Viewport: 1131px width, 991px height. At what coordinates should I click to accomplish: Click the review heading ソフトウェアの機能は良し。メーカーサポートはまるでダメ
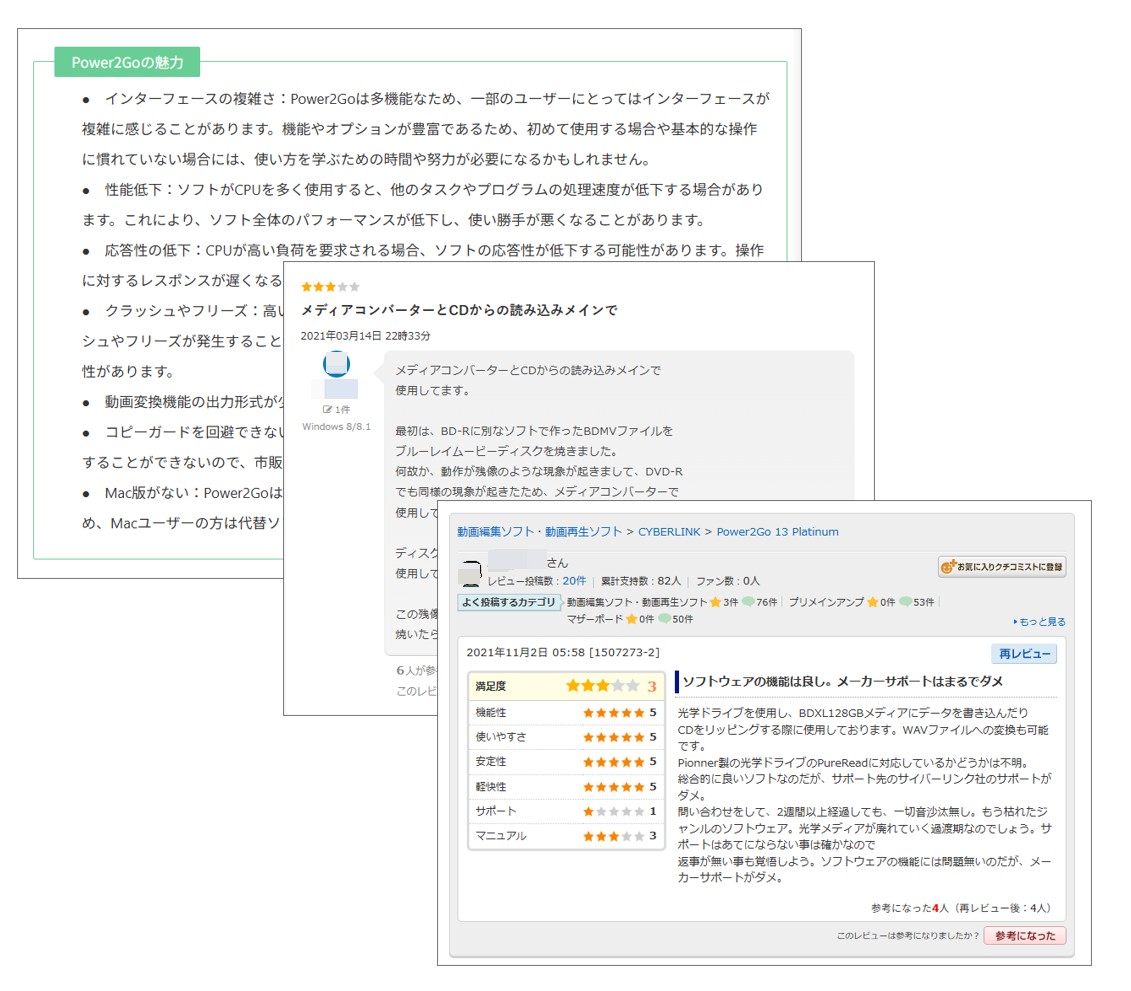point(842,682)
